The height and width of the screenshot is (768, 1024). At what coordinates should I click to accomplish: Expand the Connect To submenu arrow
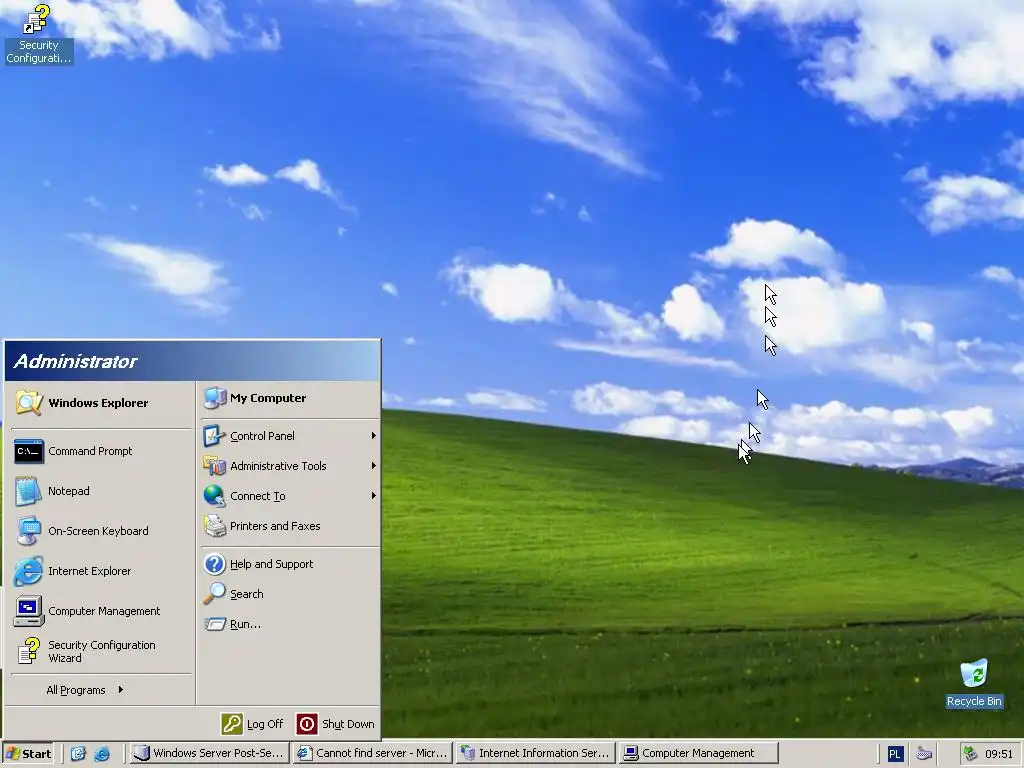(374, 496)
